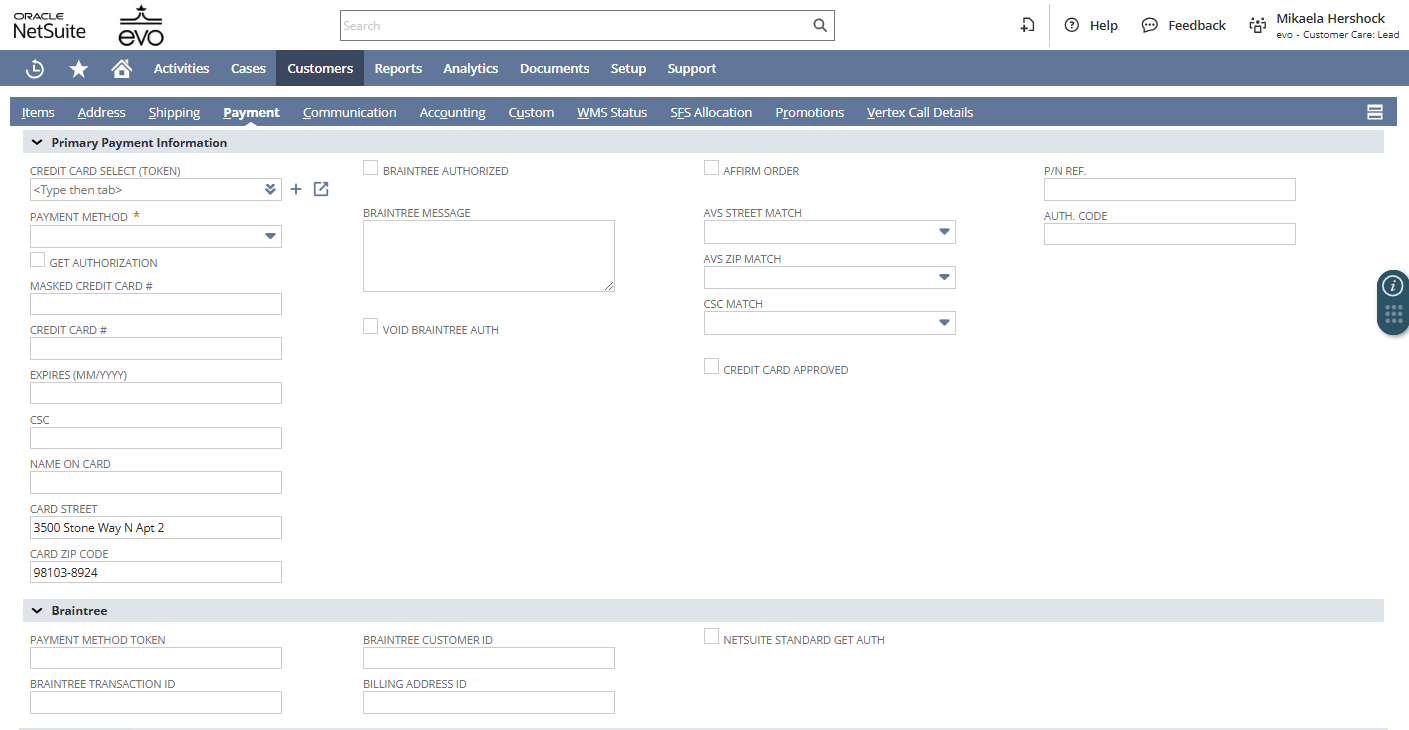Open the Customers menu
This screenshot has height=730, width=1409.
point(320,69)
